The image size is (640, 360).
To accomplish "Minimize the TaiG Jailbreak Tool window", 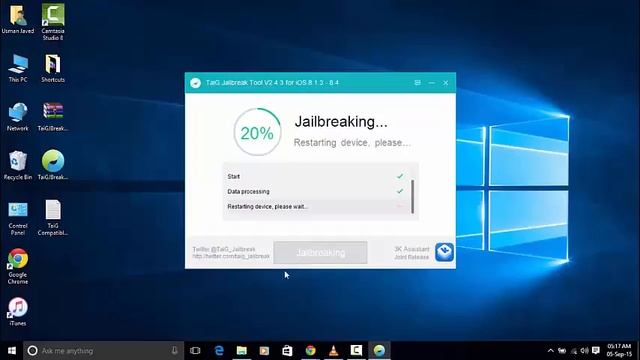I will (x=431, y=82).
